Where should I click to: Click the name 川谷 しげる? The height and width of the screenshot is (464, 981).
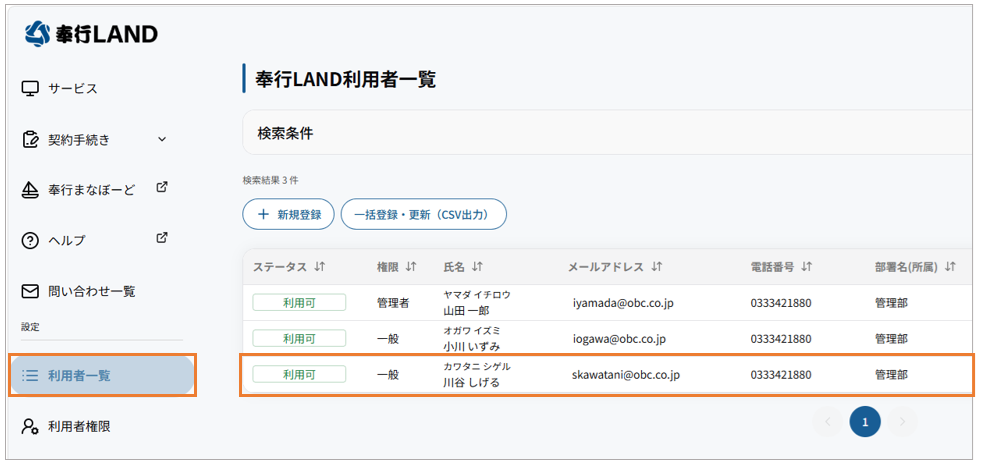click(472, 382)
